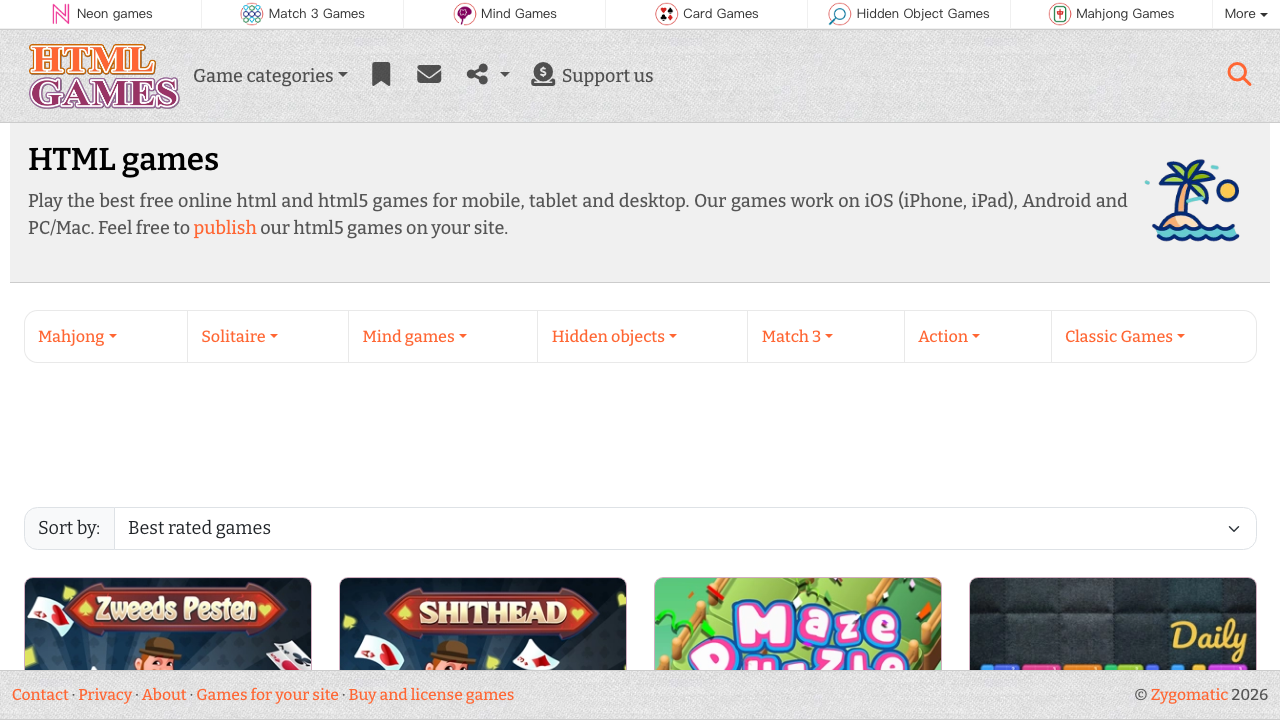Visit the Zygomatic footer link
1280x720 pixels.
(x=1189, y=695)
